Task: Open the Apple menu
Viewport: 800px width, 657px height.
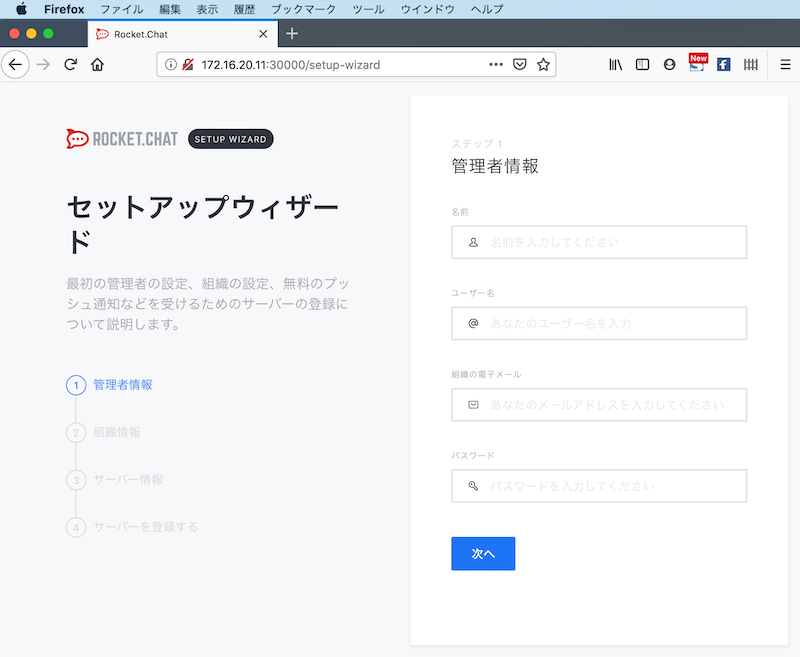Action: 21,9
